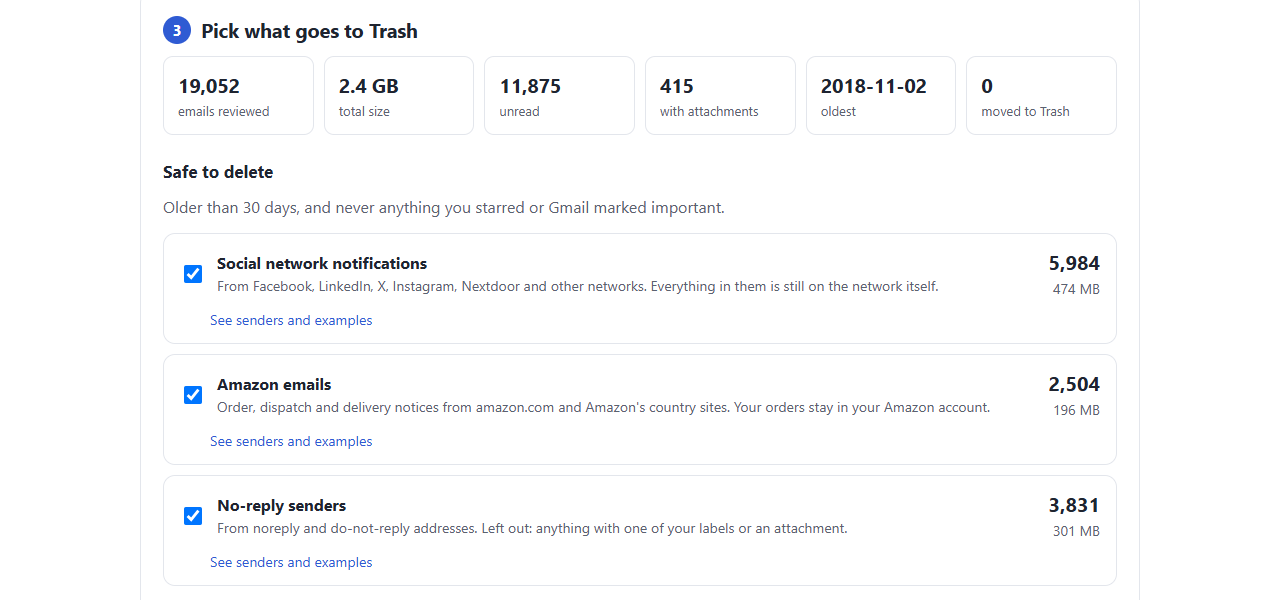Click the 11,875 unread stat card

coord(559,95)
